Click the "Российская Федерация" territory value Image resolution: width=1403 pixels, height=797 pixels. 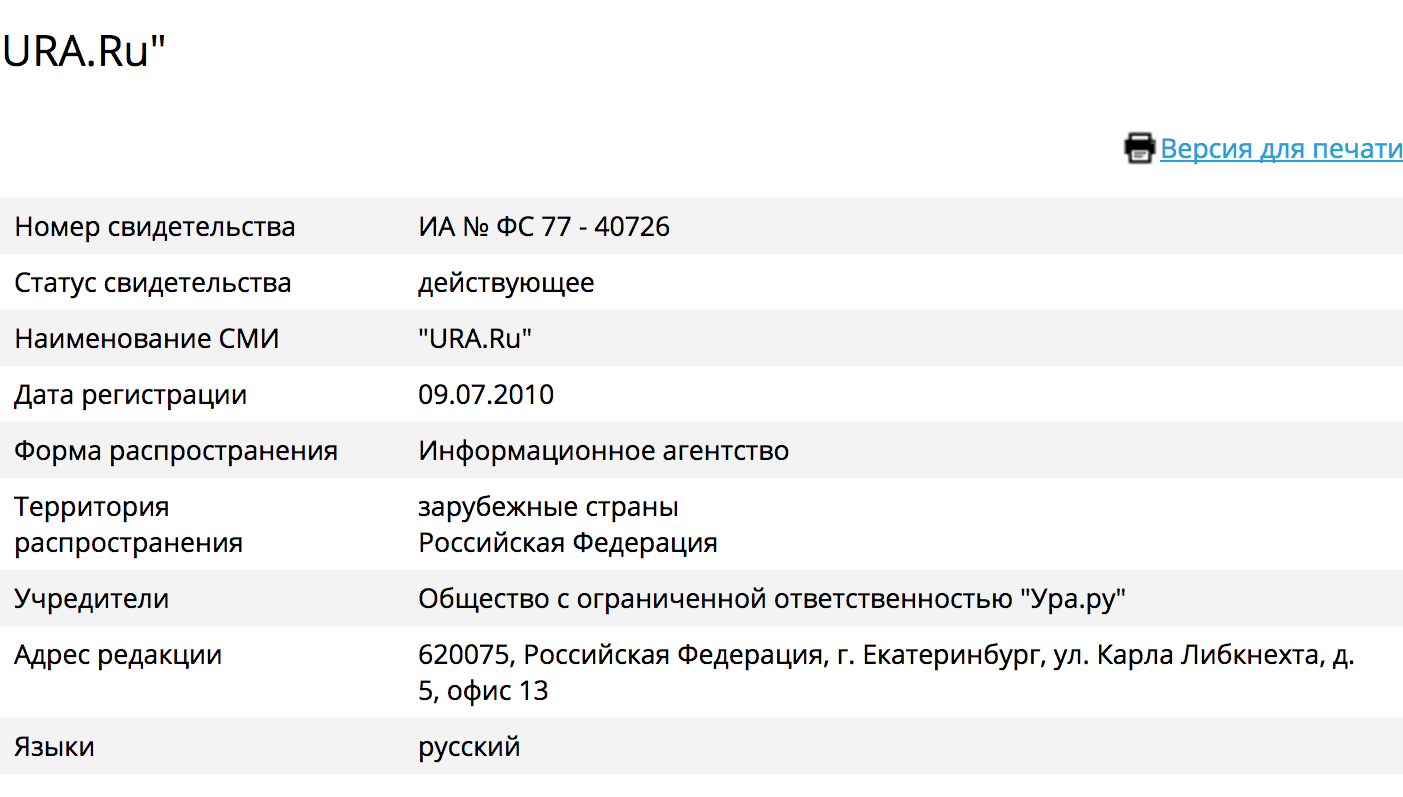click(x=568, y=543)
